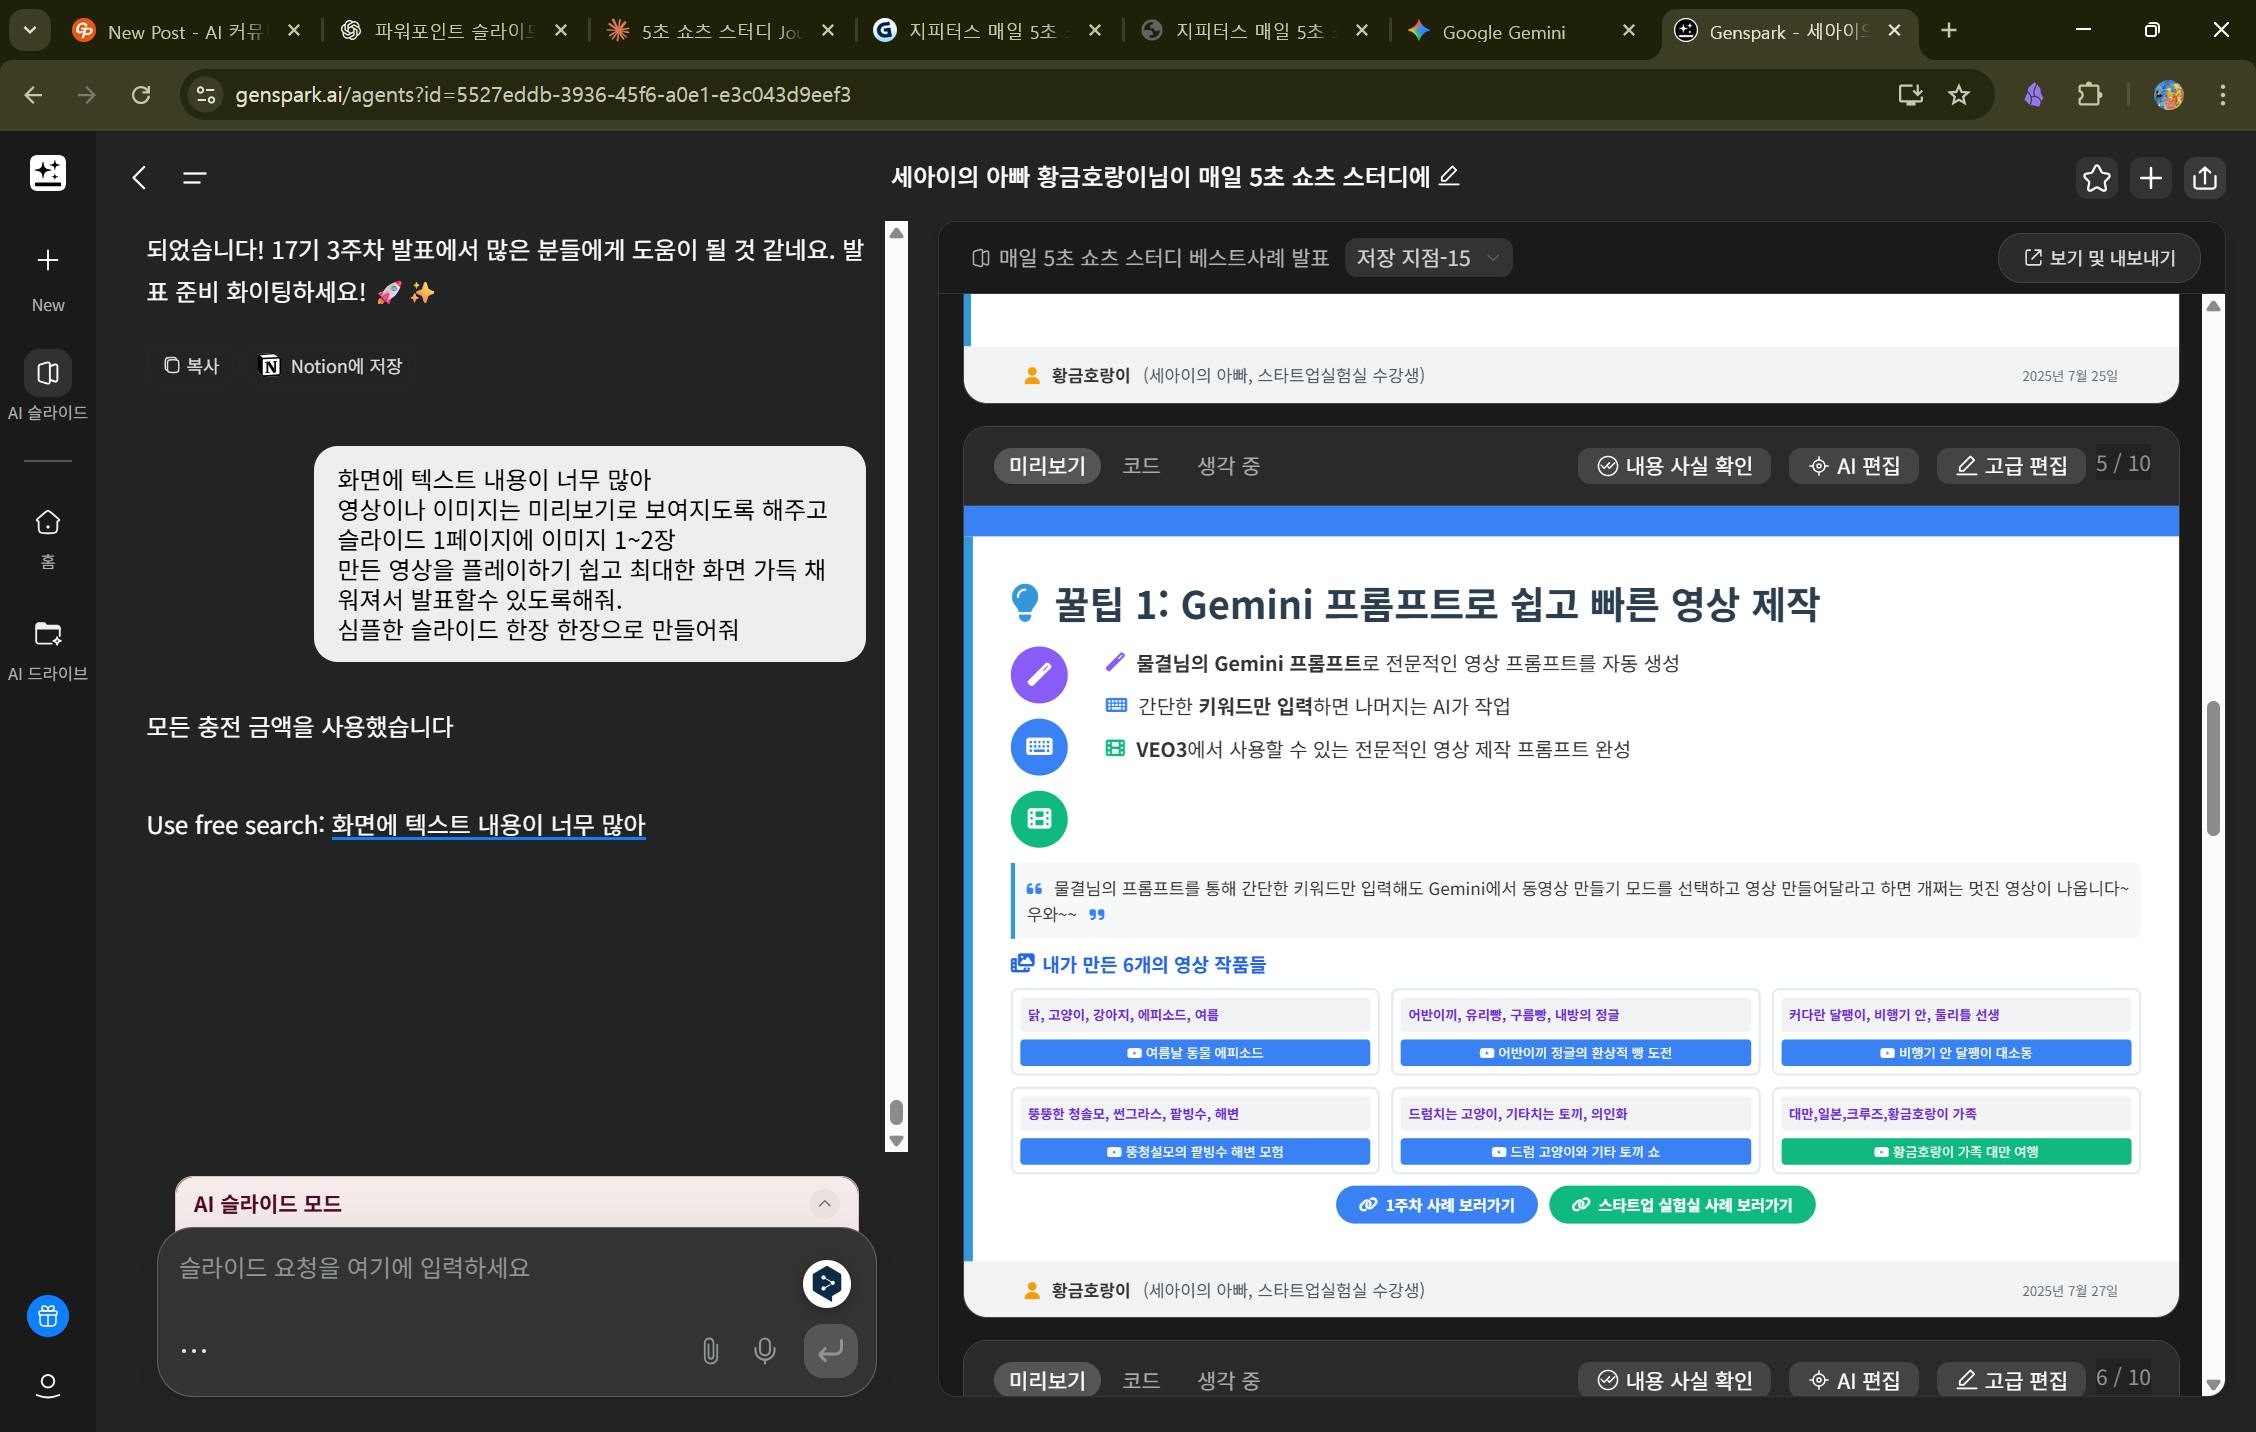
Task: Click 고급 편집 on slide 5
Action: click(2012, 466)
